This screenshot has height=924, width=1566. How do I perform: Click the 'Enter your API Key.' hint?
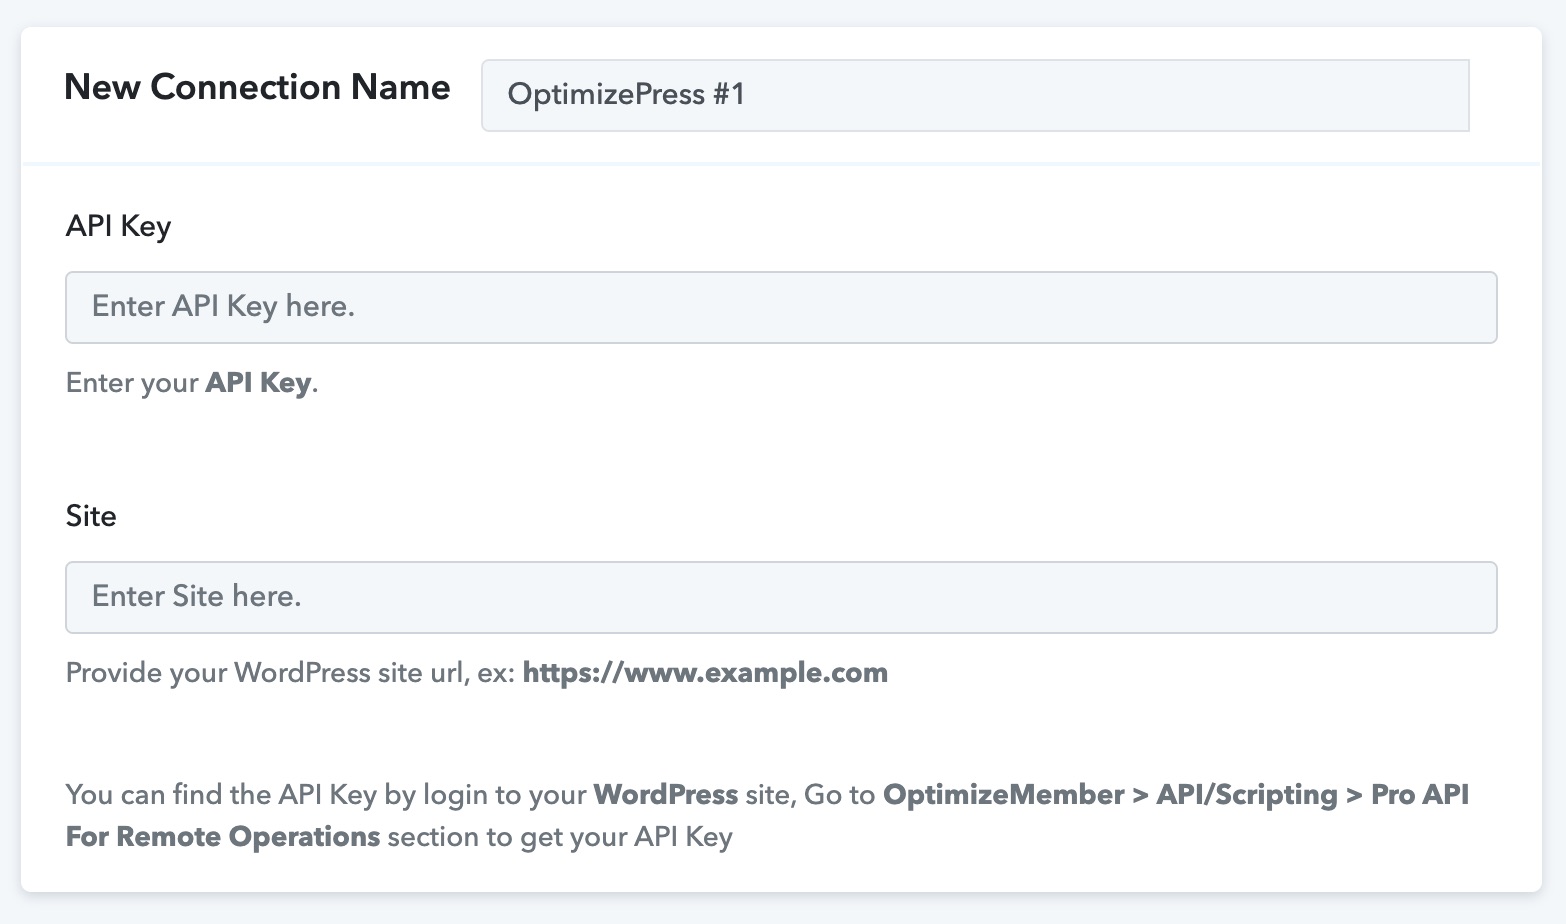pos(192,383)
